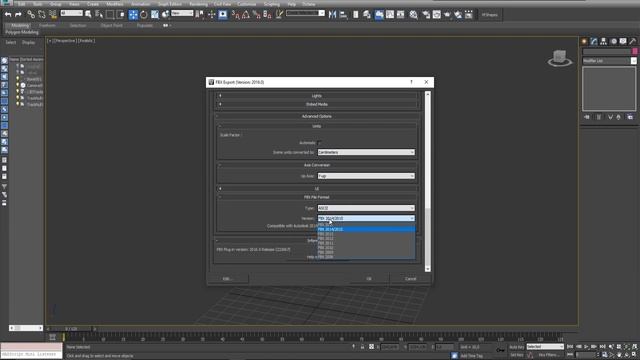Viewport: 640px width, 360px height.
Task: Activate the Select and Move tool
Action: tap(133, 15)
